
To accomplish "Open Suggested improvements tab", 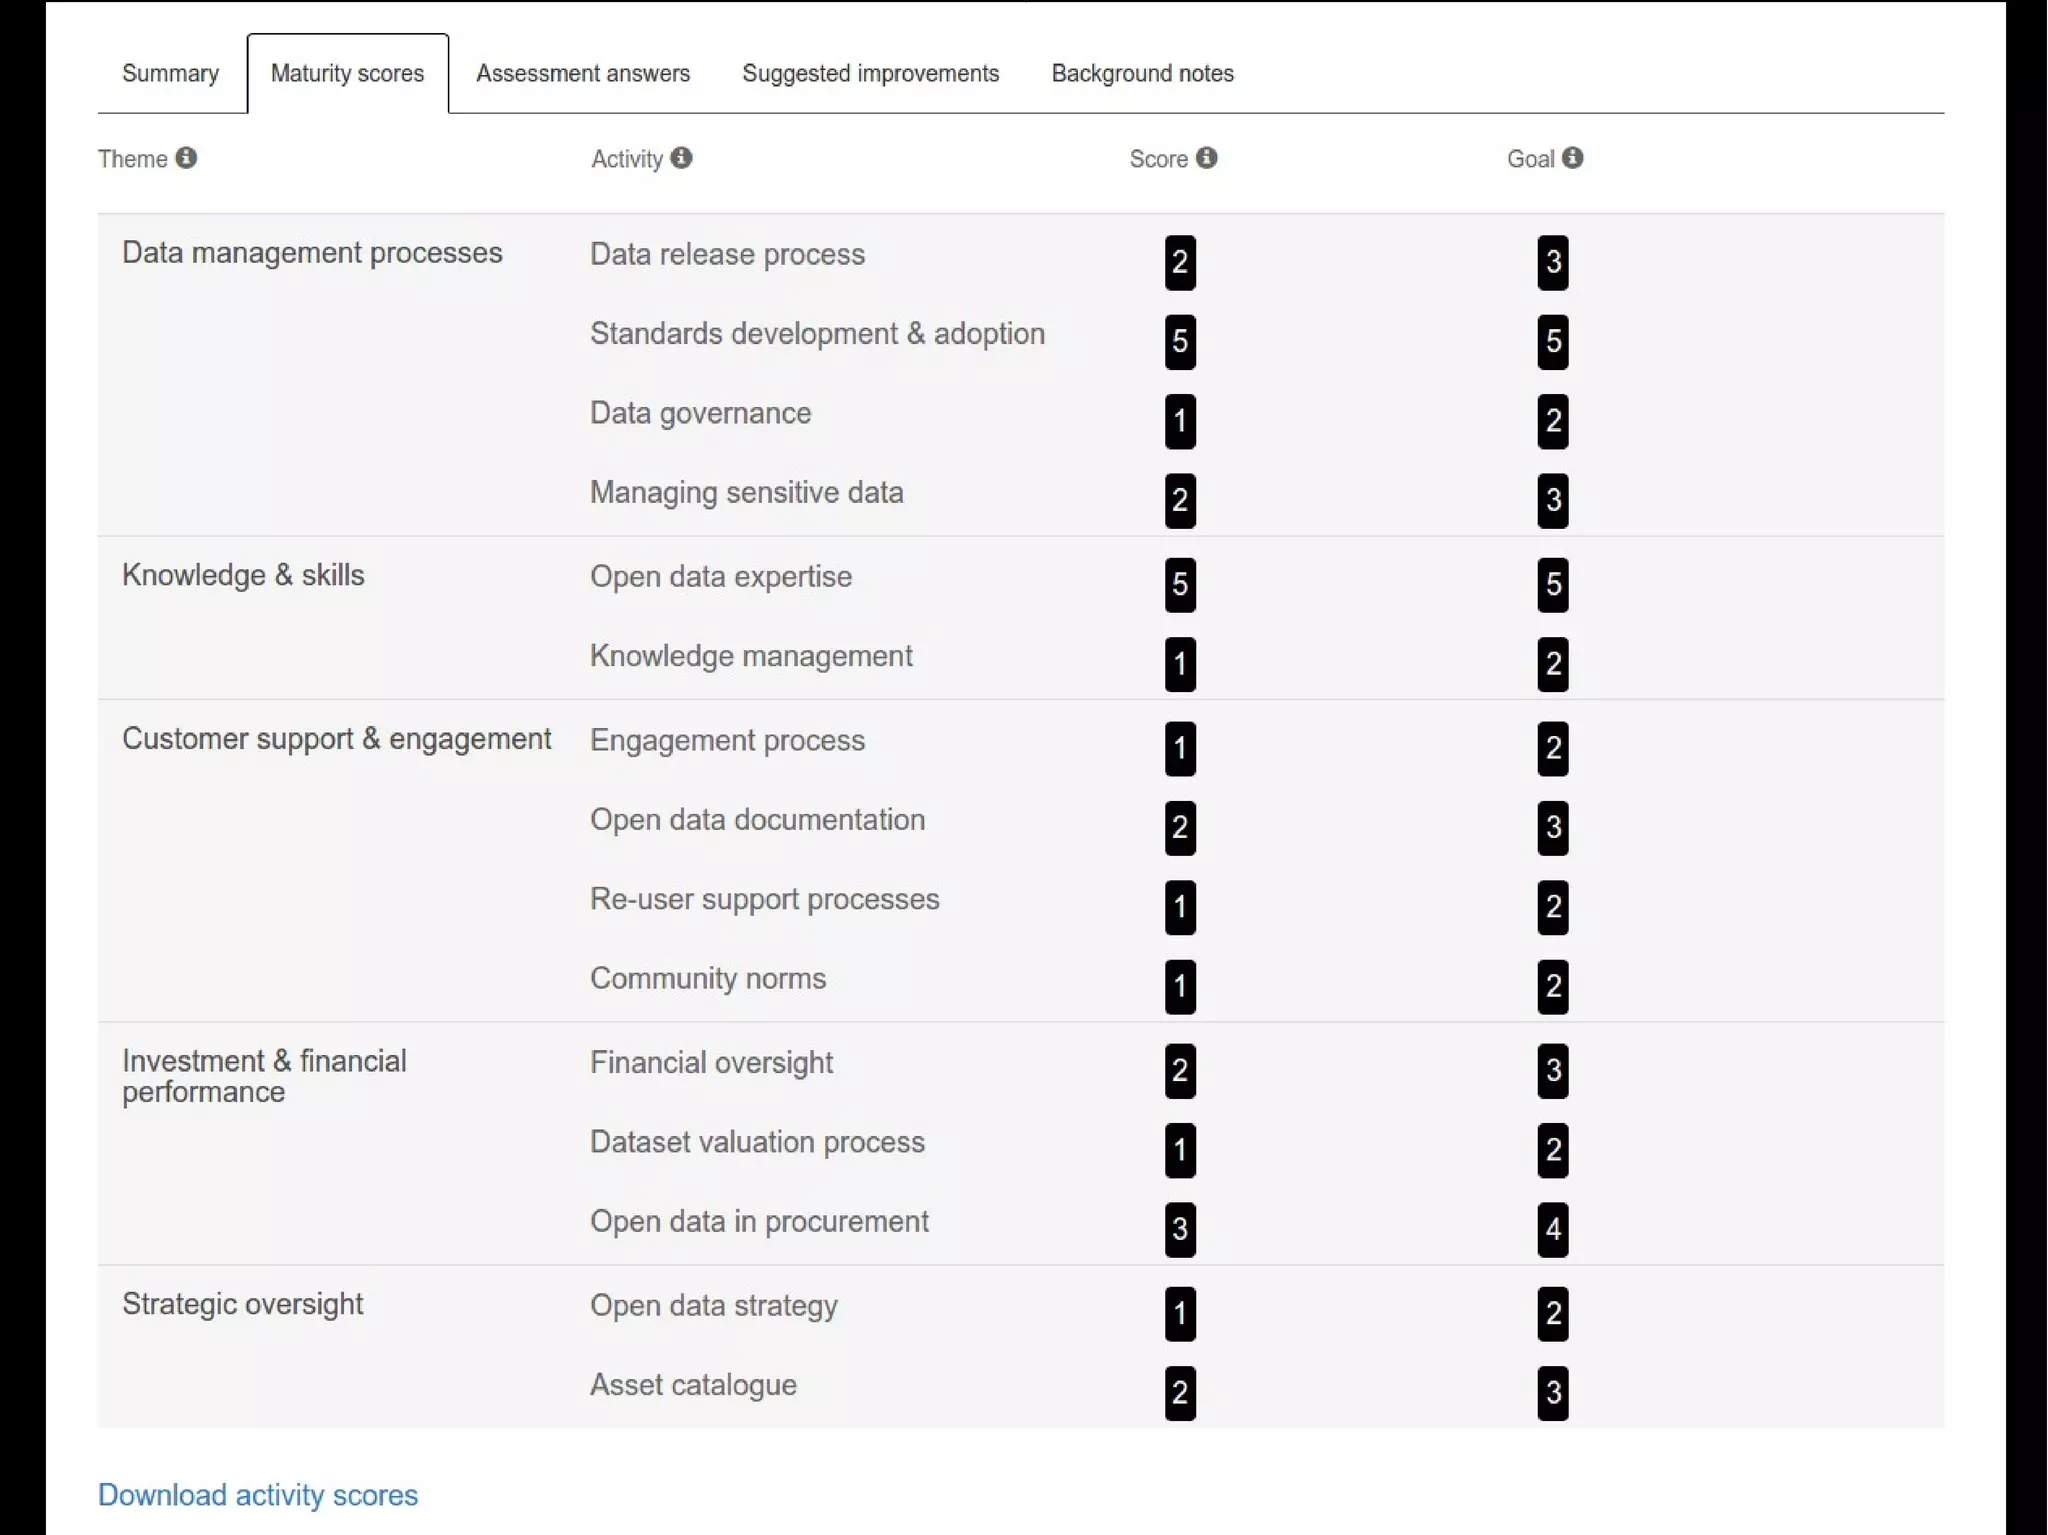I will click(870, 73).
